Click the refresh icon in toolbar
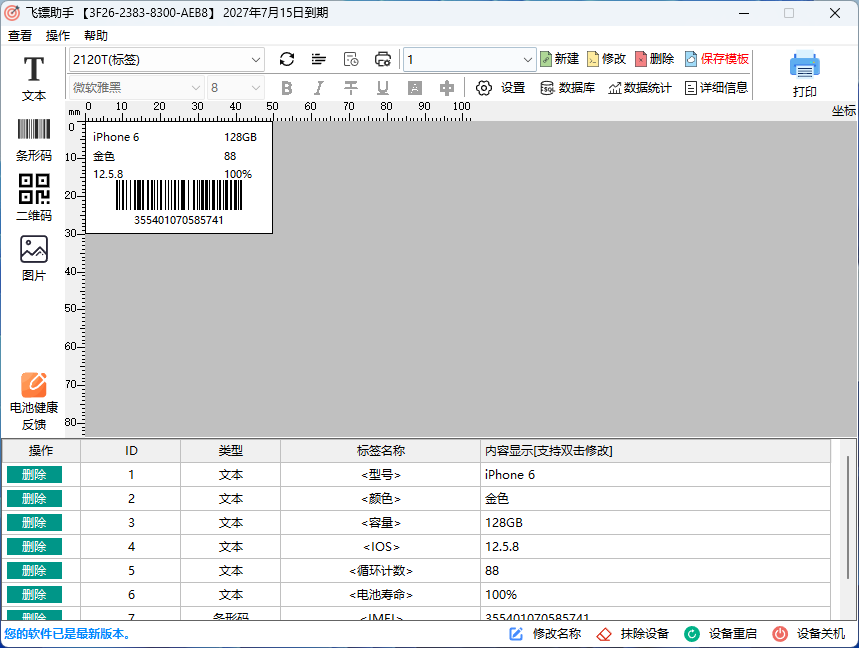 (x=287, y=59)
